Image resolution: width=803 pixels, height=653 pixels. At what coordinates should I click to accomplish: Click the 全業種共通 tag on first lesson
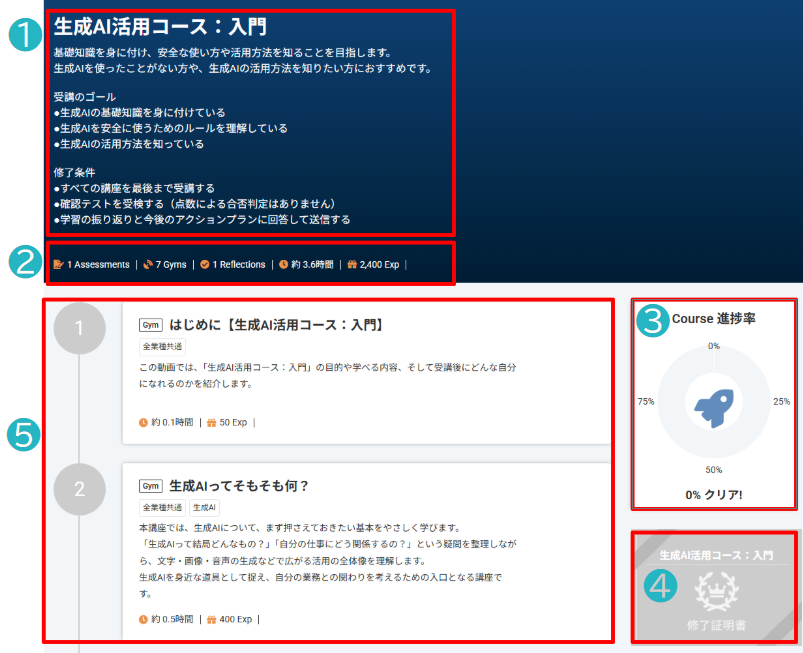[162, 347]
